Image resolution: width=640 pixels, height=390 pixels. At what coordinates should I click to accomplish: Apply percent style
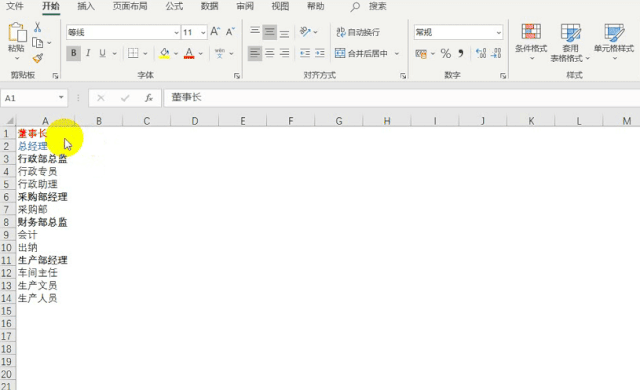point(446,53)
